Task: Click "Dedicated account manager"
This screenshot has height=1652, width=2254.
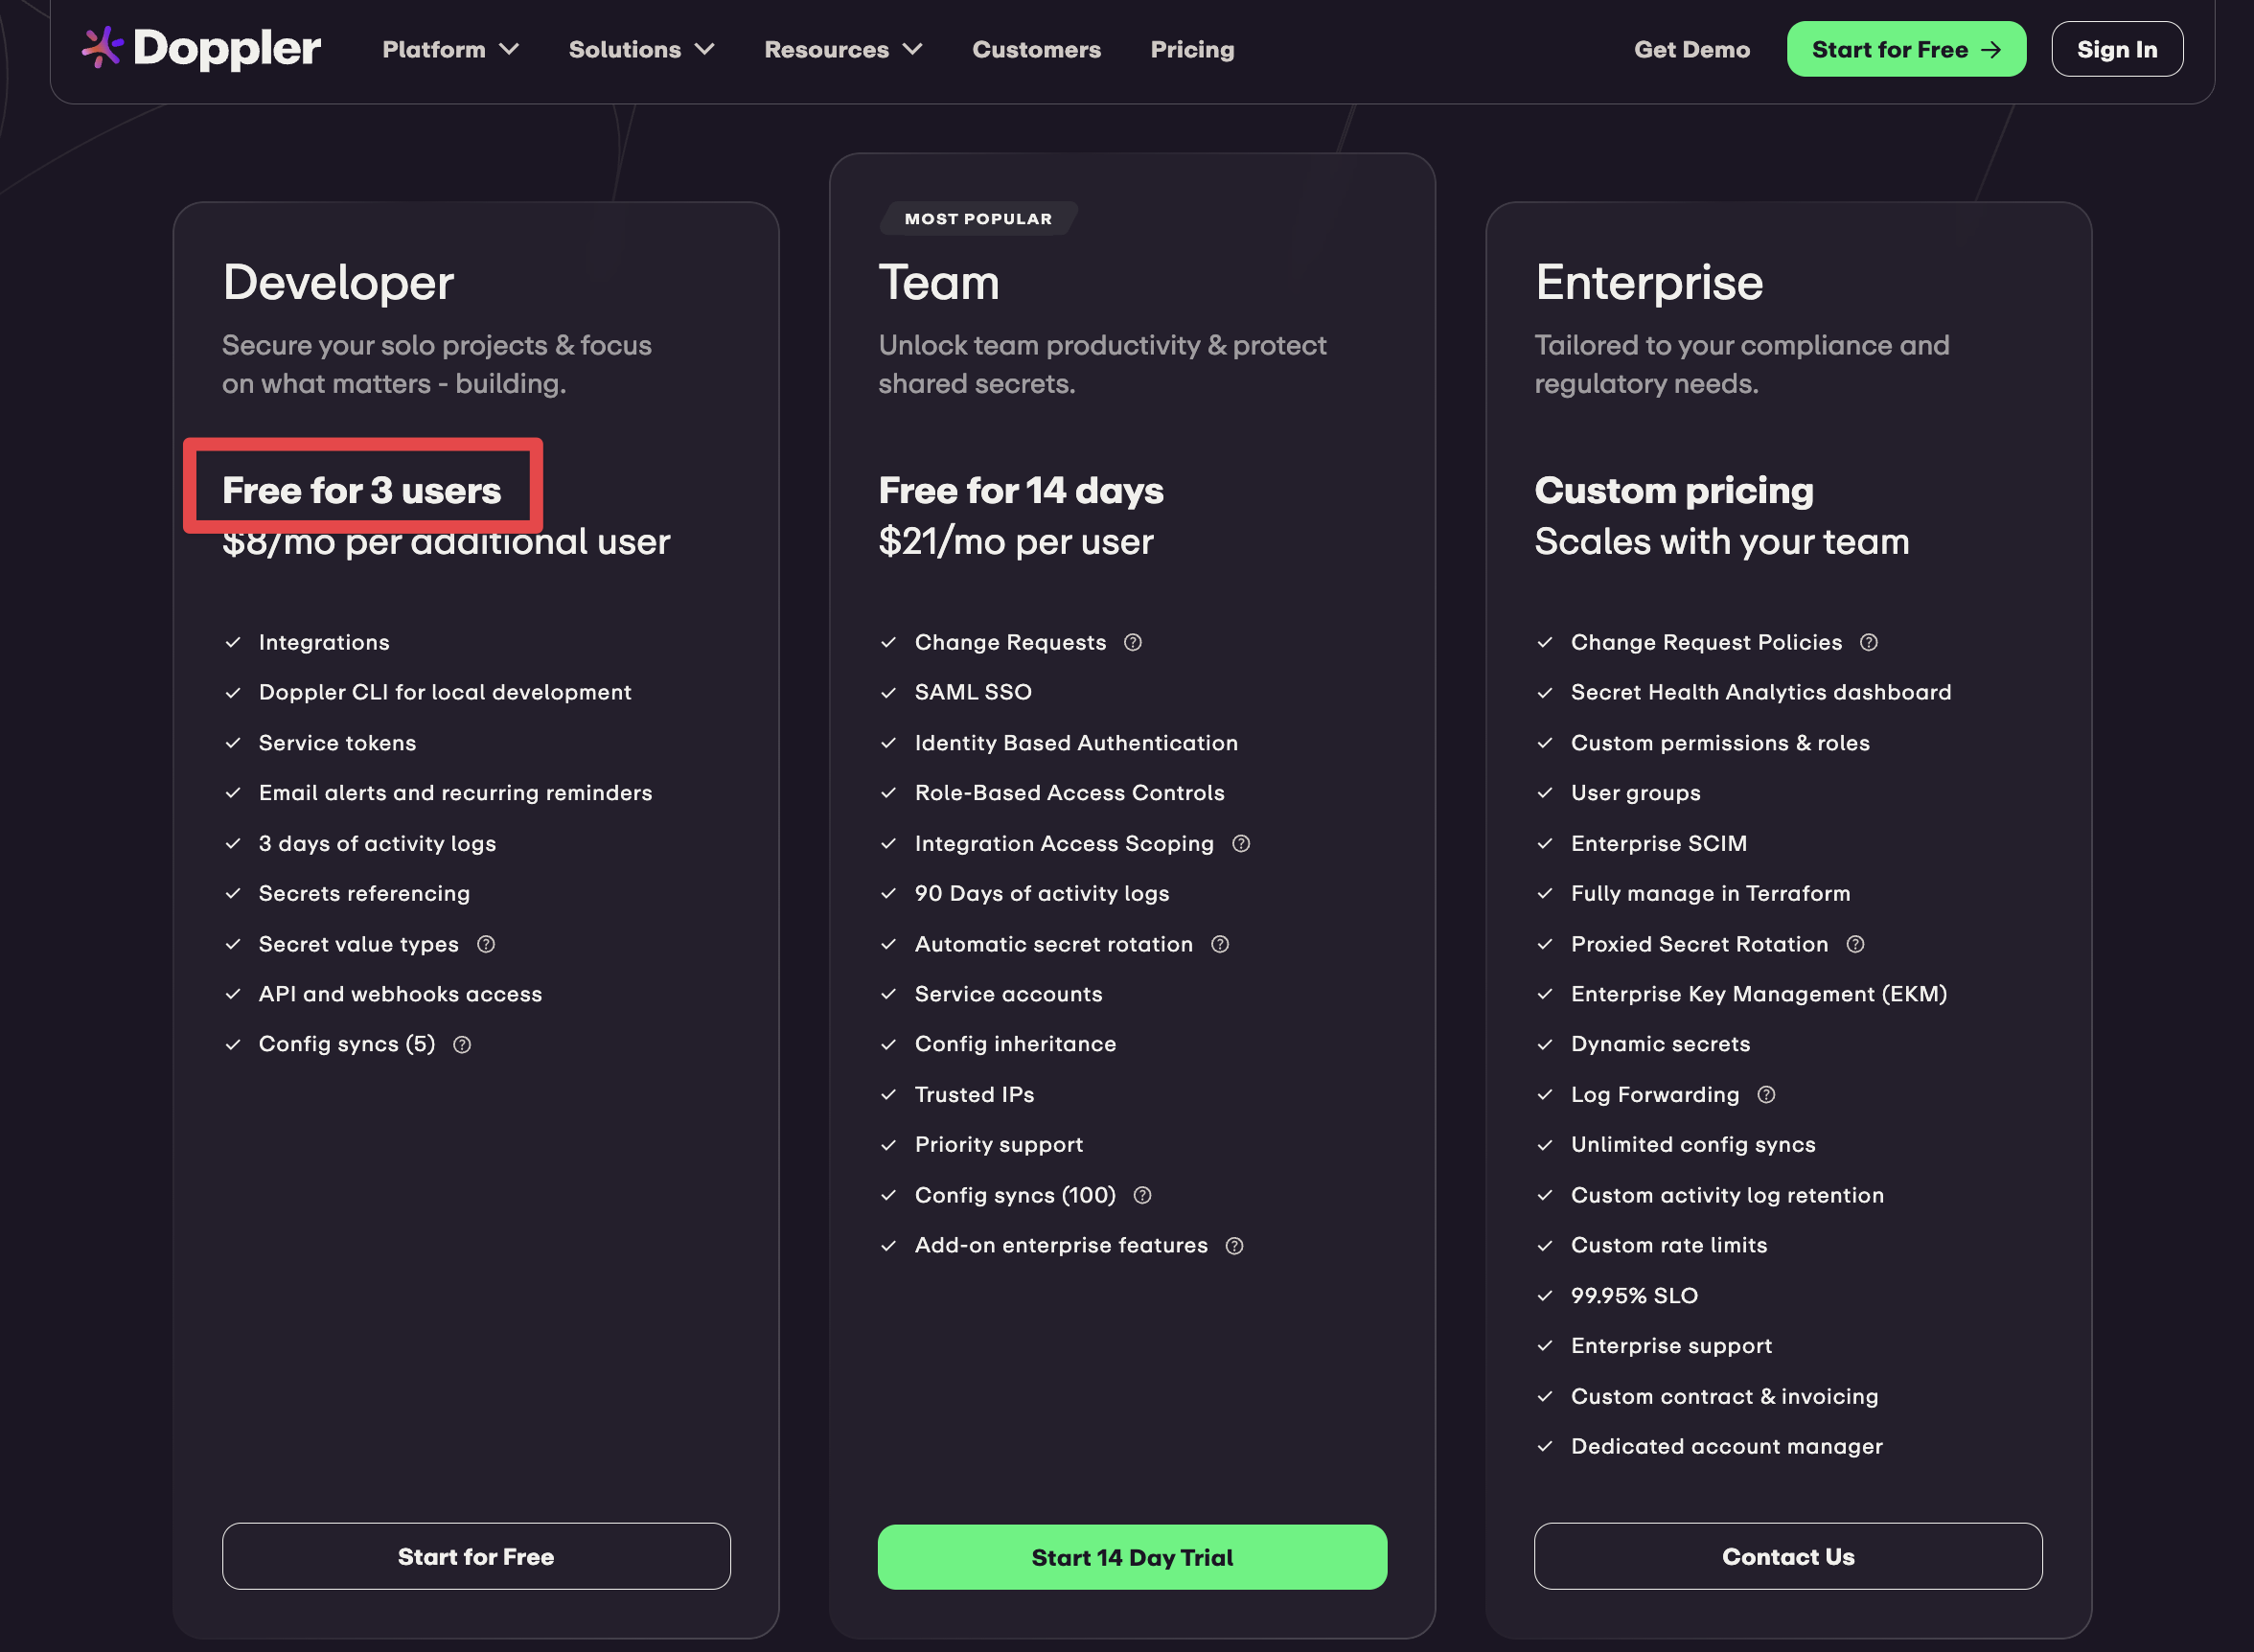Action: 1726,1446
